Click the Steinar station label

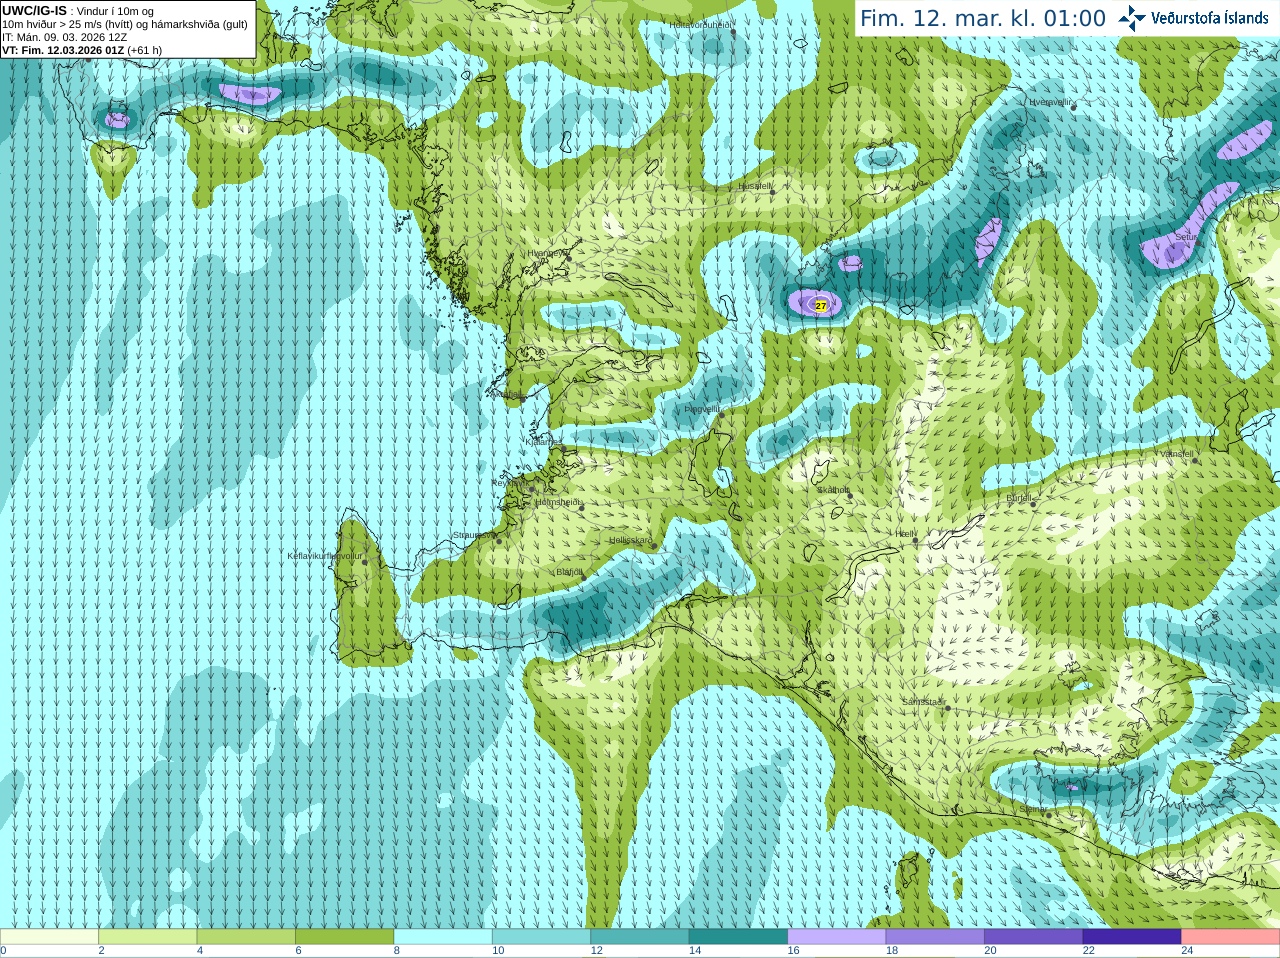(1034, 809)
